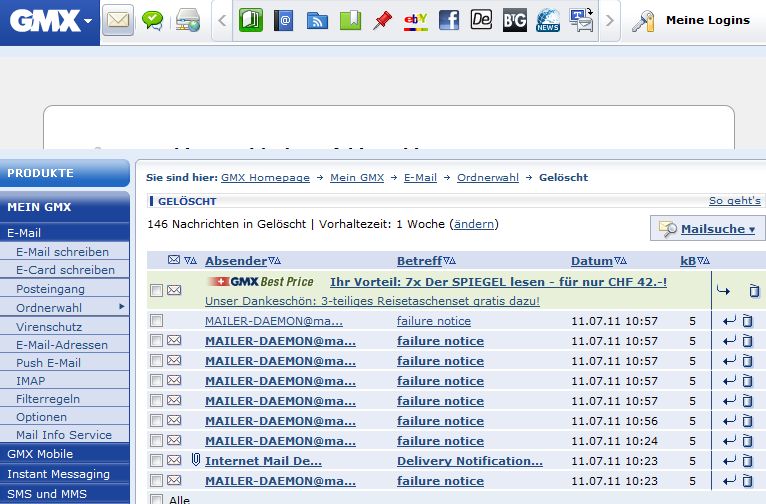Check the 'Alle' select-all checkbox
Viewport: 766px width, 504px height.
(x=156, y=499)
